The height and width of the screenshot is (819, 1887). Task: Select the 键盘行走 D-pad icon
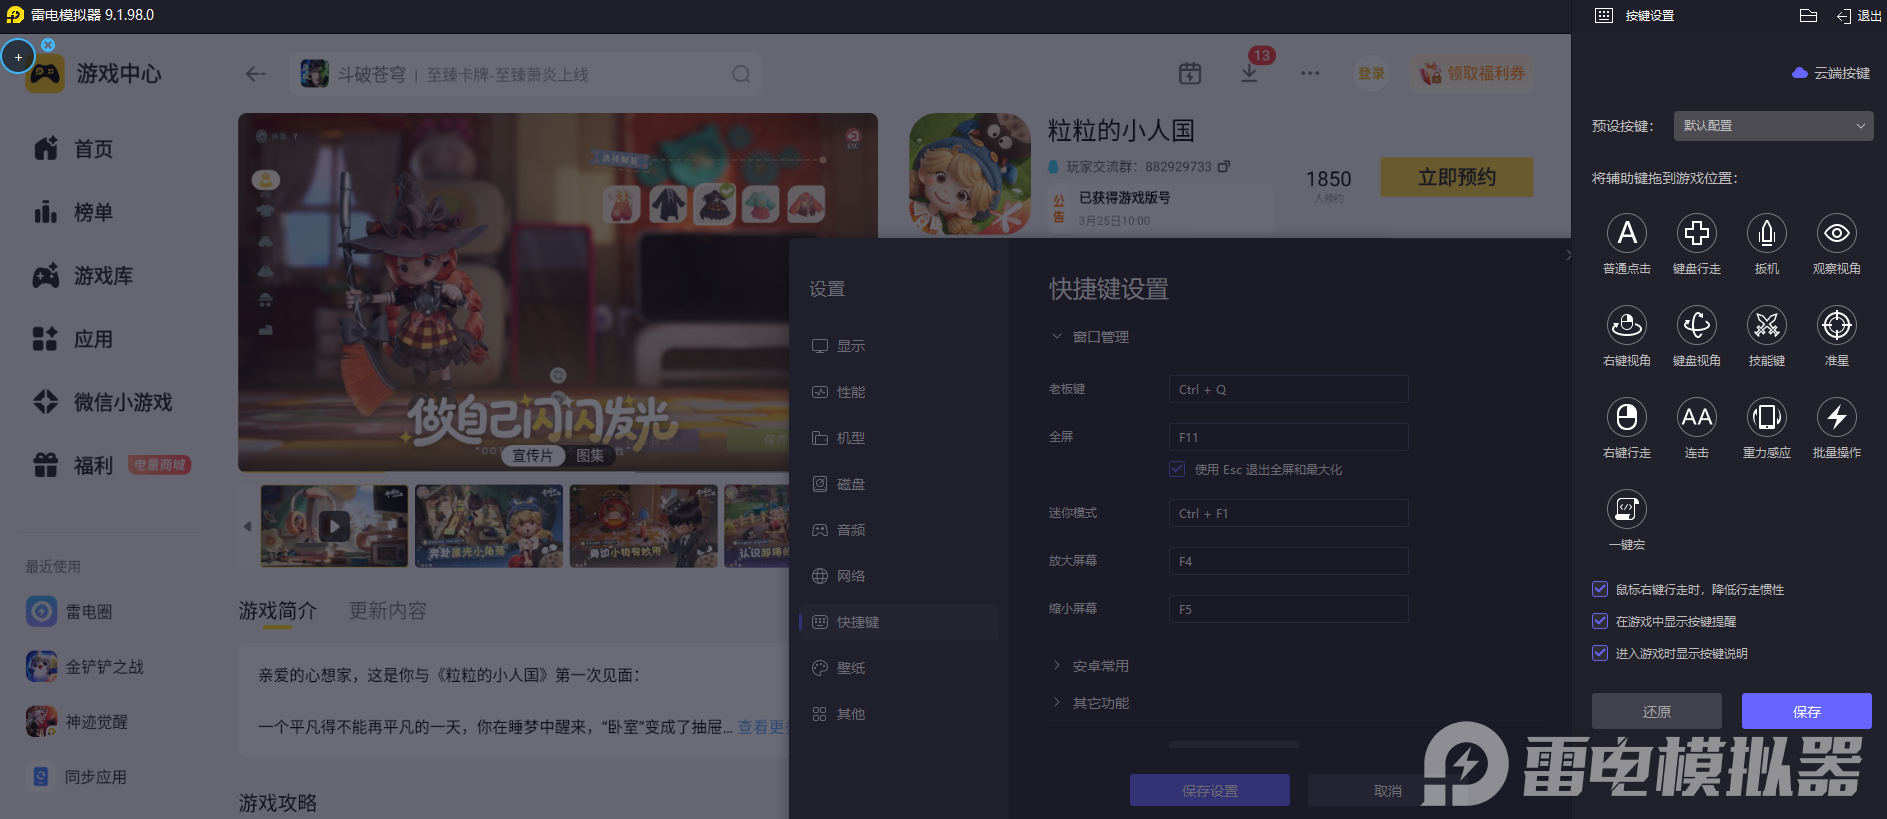point(1696,234)
